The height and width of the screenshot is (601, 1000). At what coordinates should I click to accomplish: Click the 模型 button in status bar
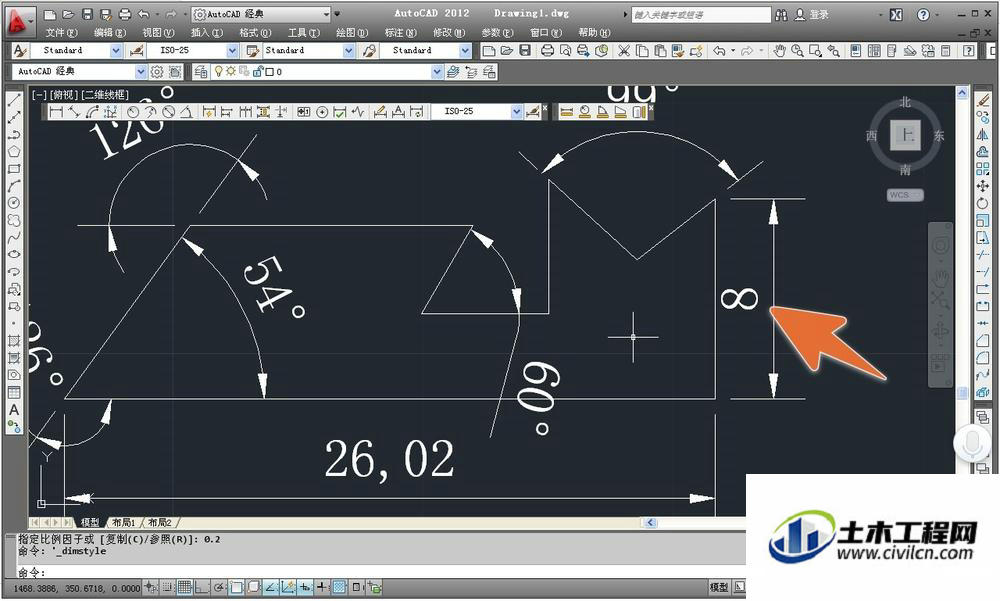tap(719, 587)
